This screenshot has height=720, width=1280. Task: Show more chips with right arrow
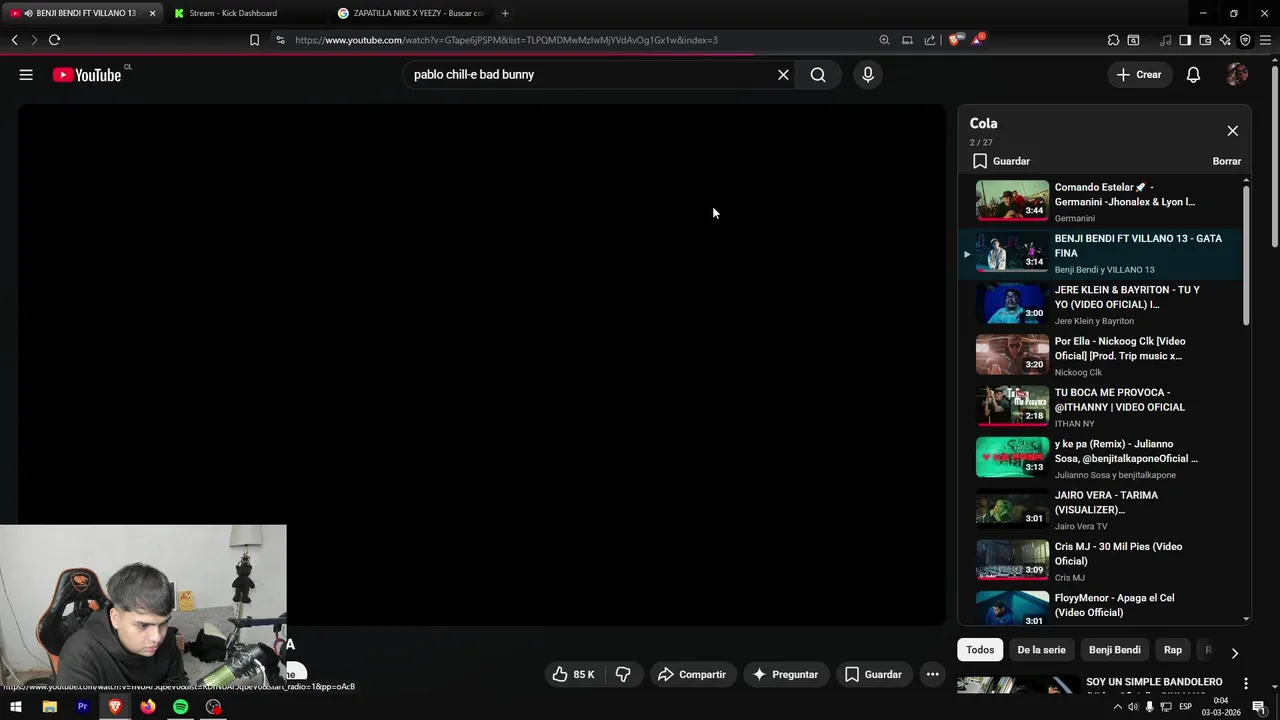click(1235, 653)
